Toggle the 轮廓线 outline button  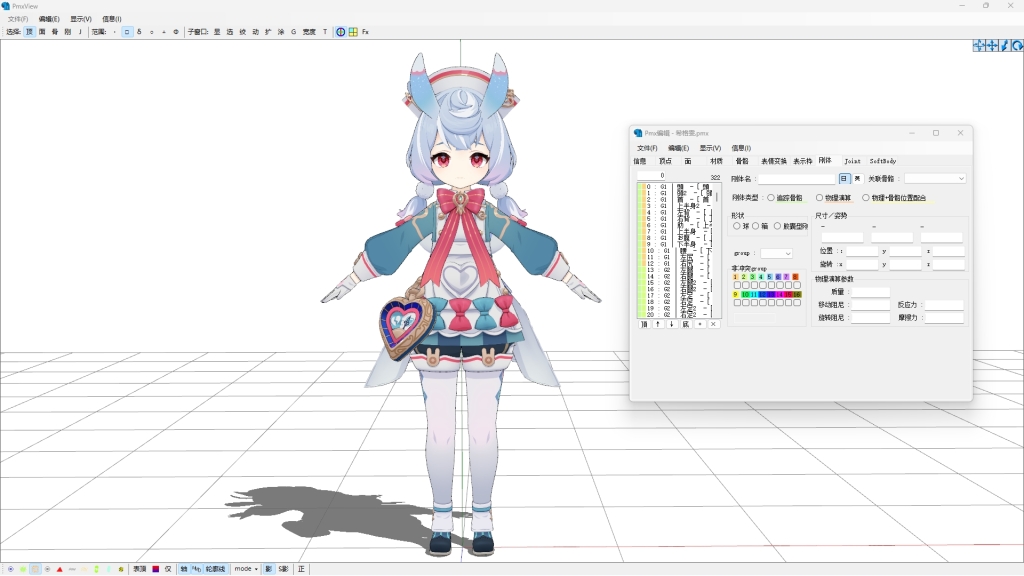pos(216,569)
